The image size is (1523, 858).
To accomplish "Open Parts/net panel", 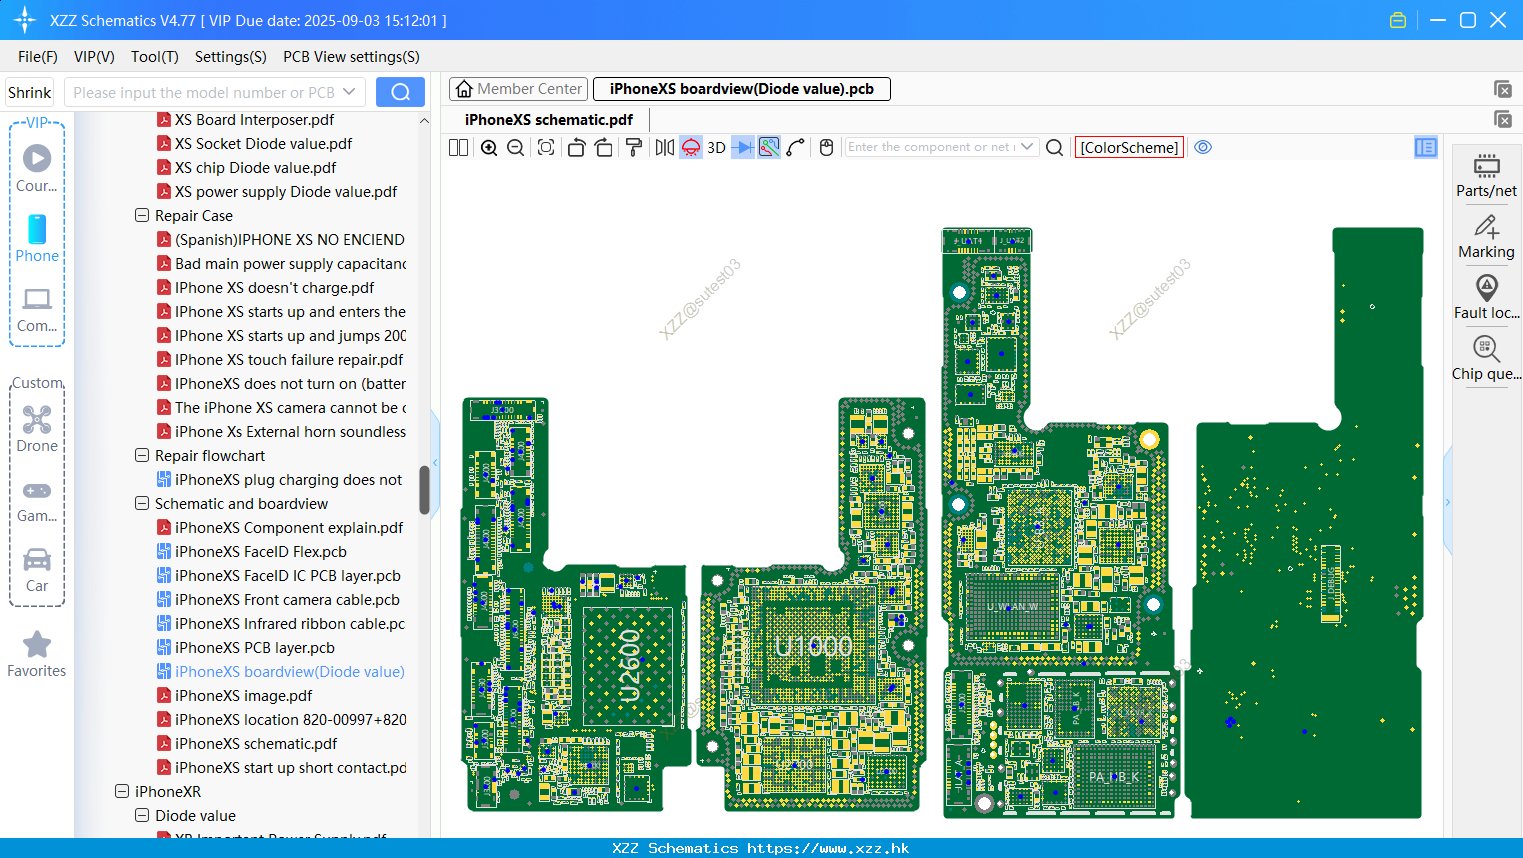I will click(1486, 175).
